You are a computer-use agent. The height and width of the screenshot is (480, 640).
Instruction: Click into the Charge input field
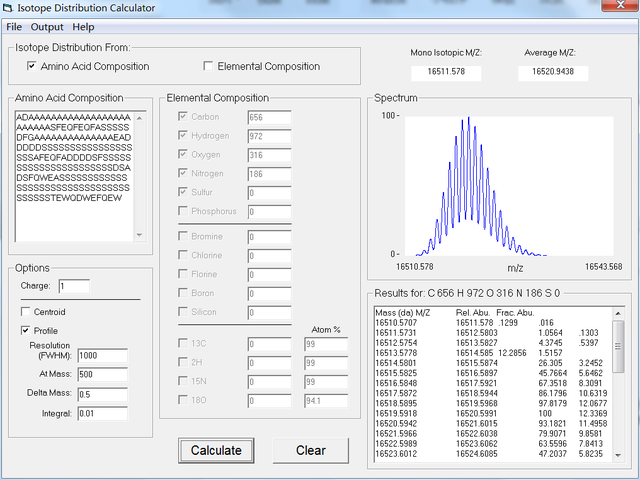click(73, 287)
